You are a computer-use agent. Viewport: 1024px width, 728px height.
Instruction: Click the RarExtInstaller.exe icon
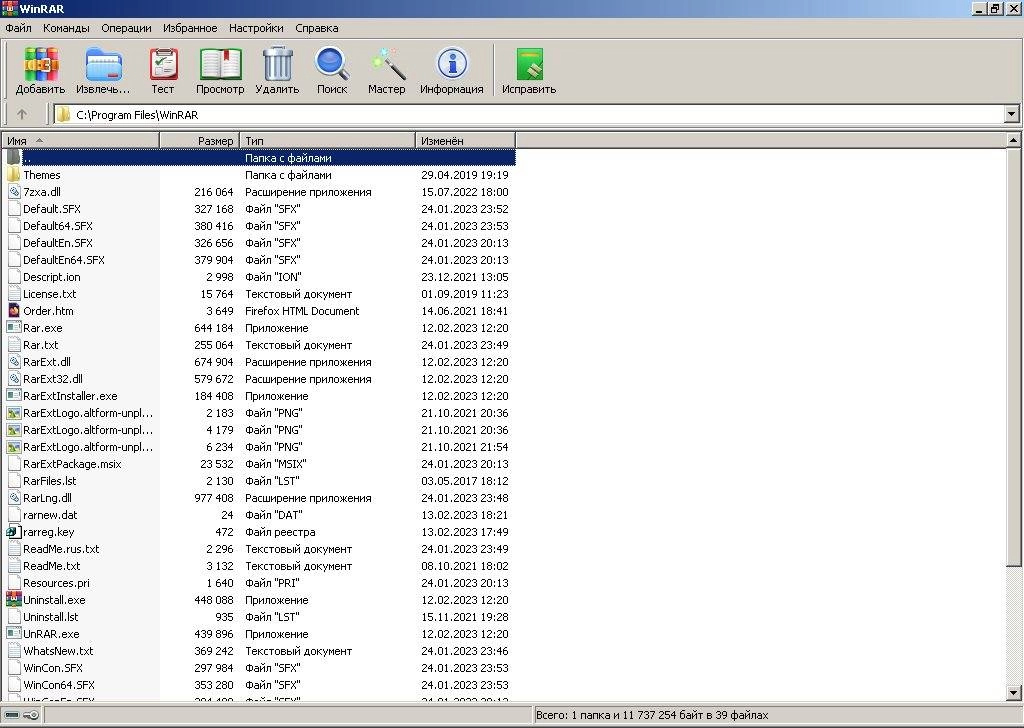pyautogui.click(x=14, y=396)
